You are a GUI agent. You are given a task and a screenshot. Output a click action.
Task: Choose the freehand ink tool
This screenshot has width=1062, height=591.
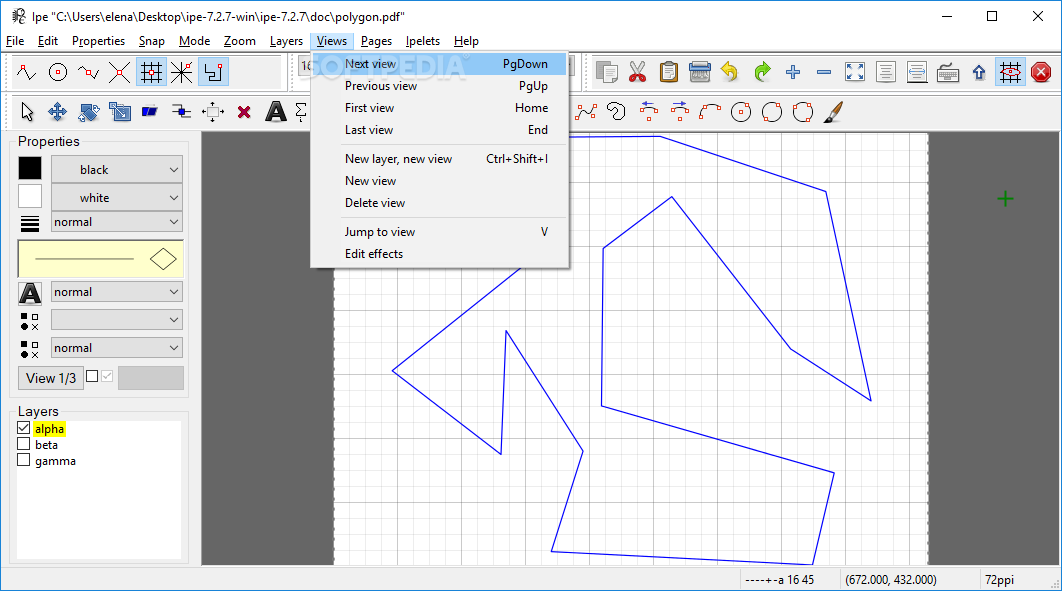click(616, 112)
